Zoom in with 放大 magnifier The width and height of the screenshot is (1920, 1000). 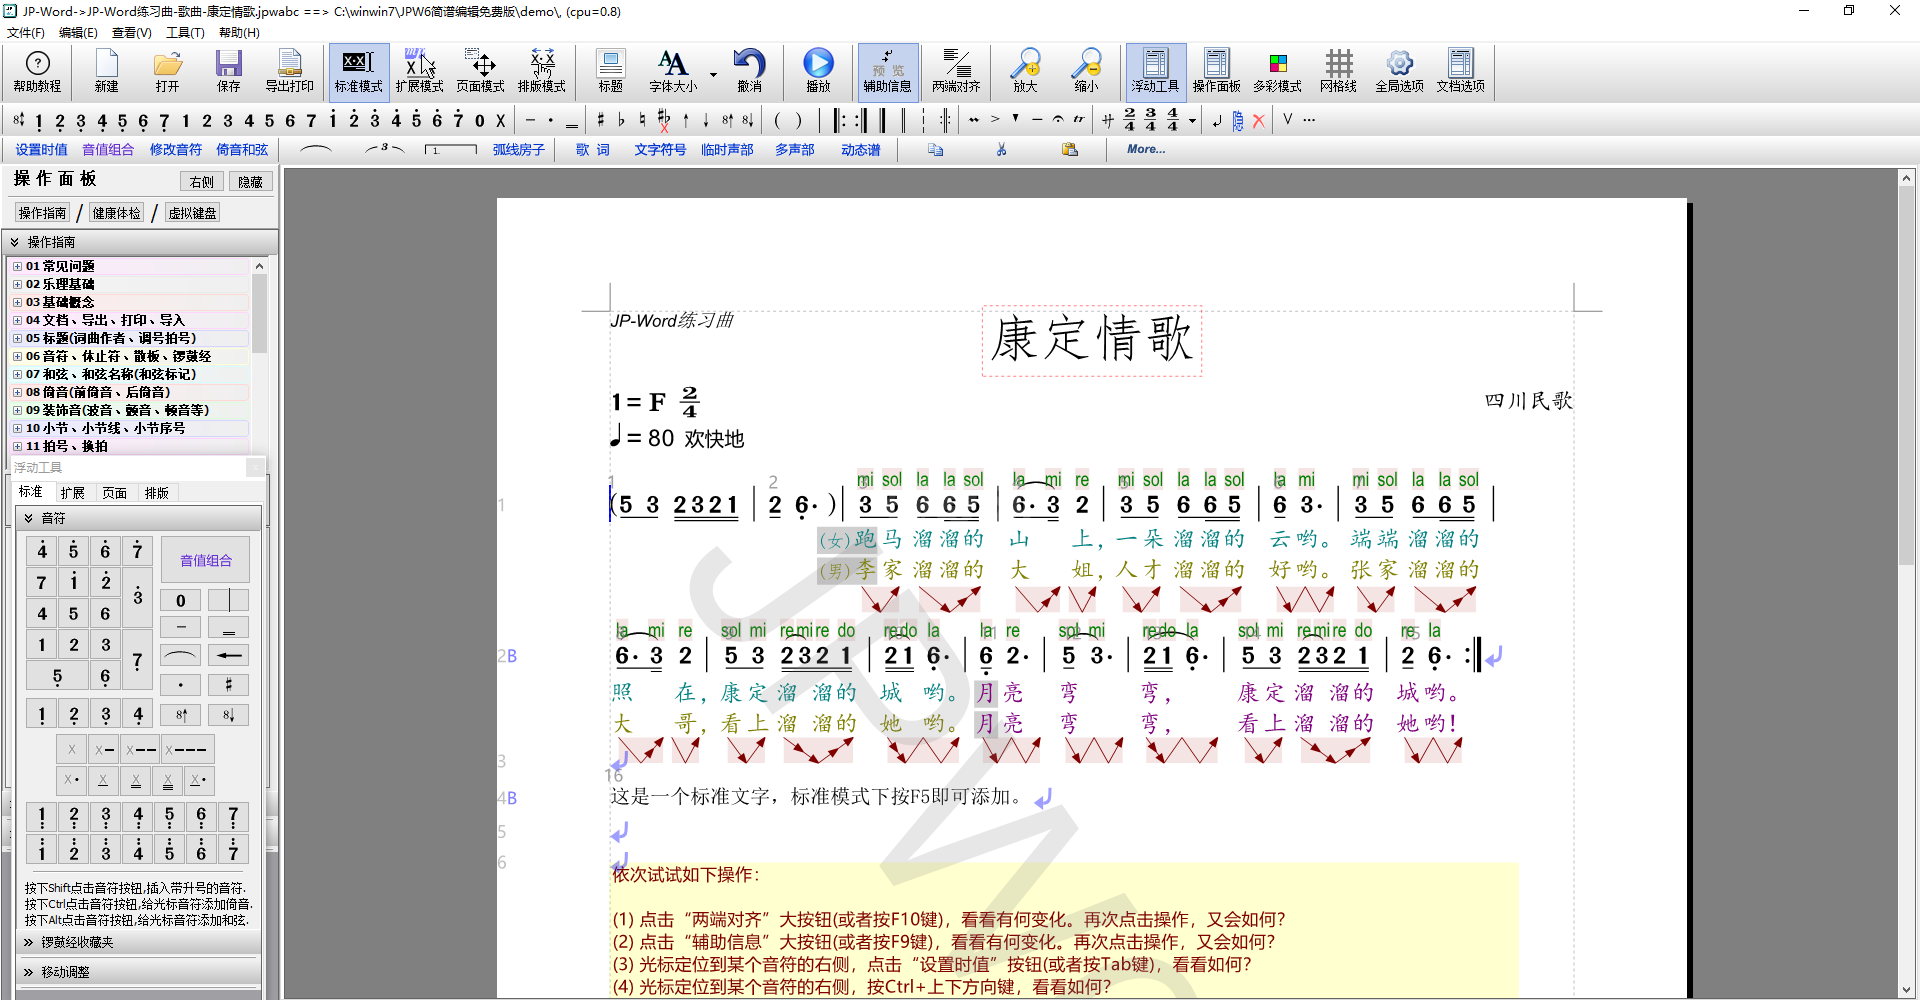click(1025, 72)
